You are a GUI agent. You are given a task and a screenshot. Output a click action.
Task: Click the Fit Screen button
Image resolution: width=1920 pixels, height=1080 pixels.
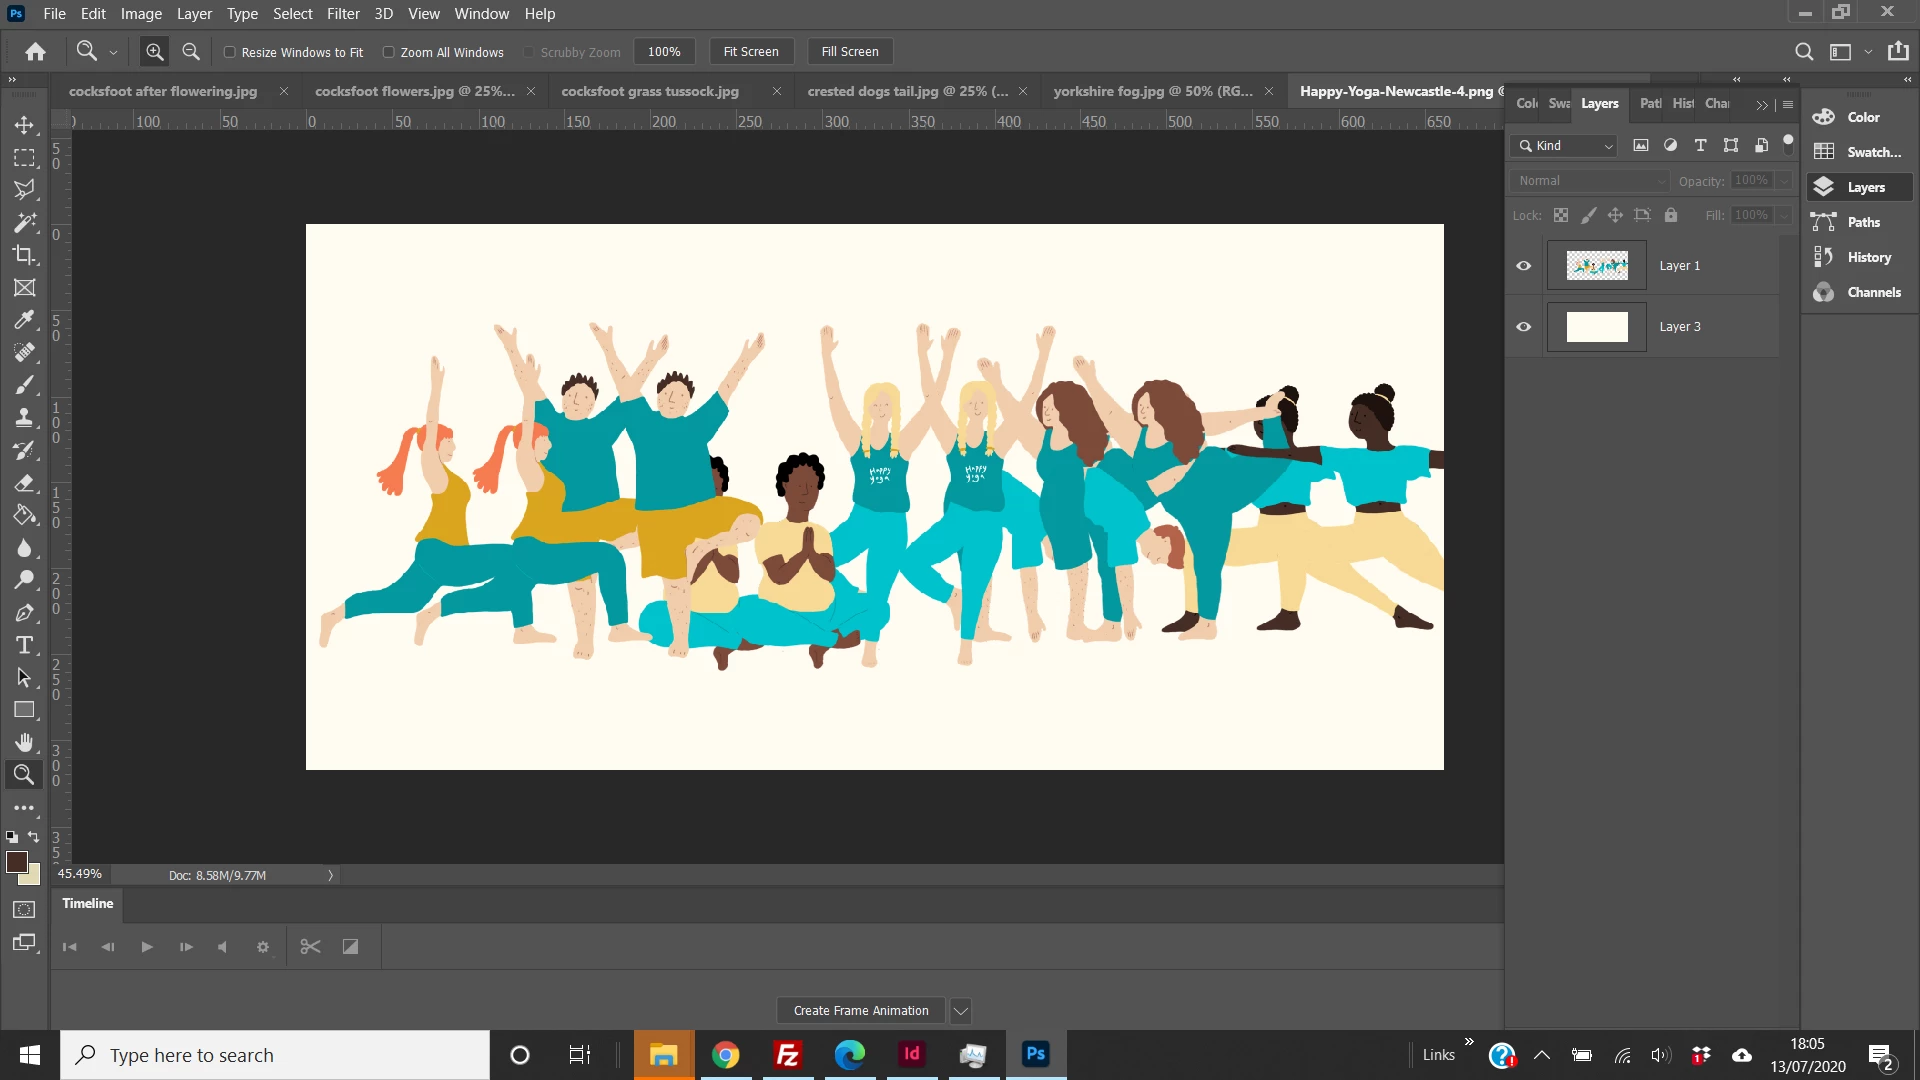(x=751, y=52)
